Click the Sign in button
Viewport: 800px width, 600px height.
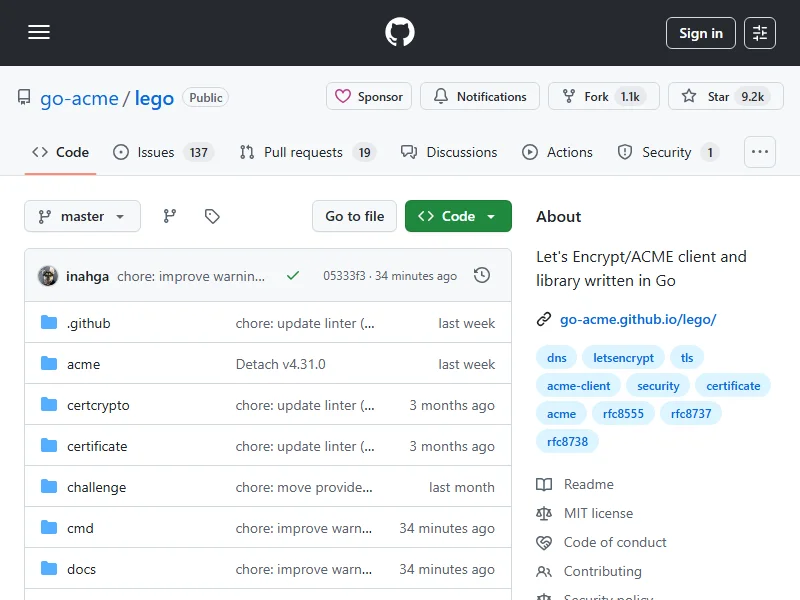click(700, 33)
